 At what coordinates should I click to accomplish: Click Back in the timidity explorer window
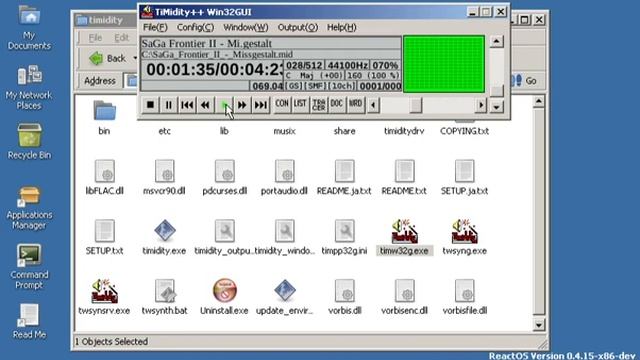(108, 58)
